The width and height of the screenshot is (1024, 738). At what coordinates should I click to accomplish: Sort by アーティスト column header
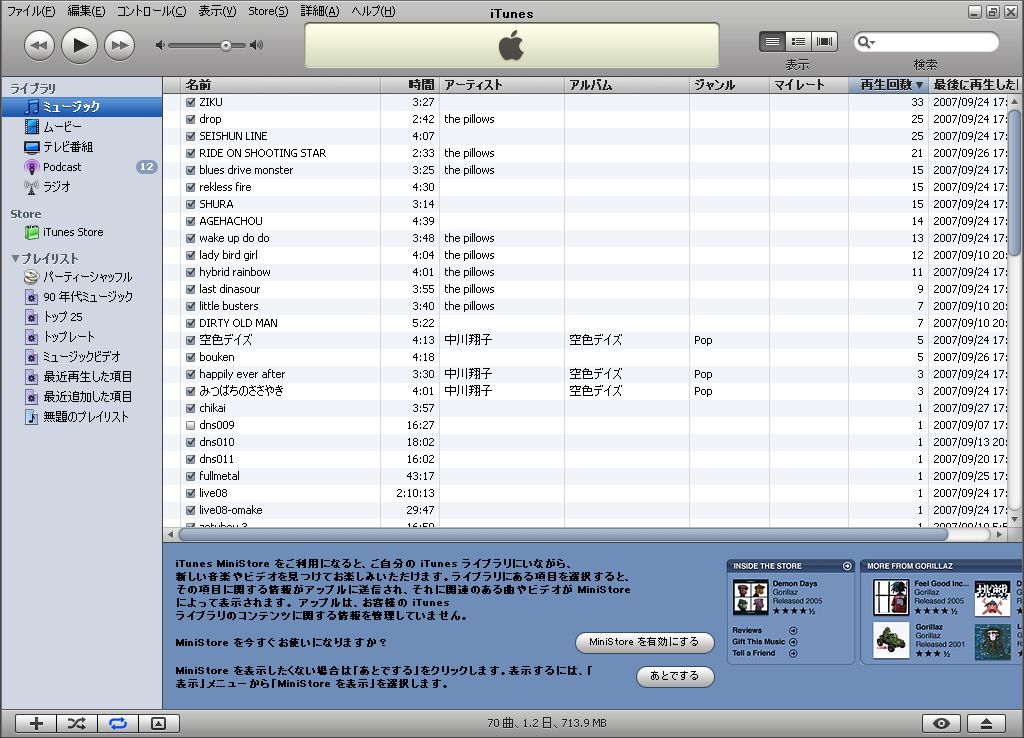point(502,85)
